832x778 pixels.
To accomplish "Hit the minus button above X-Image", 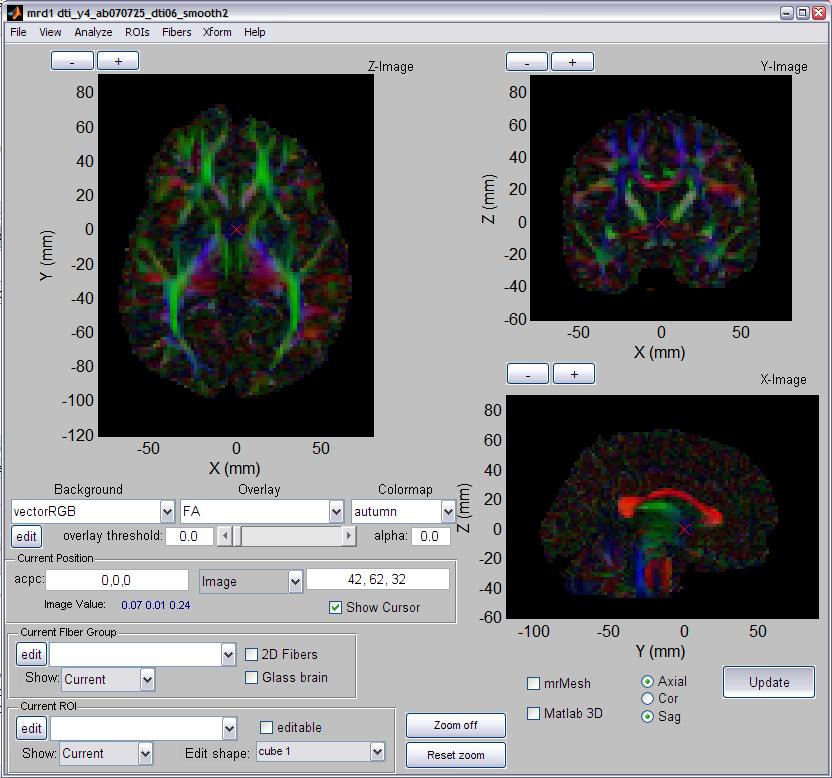I will point(528,374).
